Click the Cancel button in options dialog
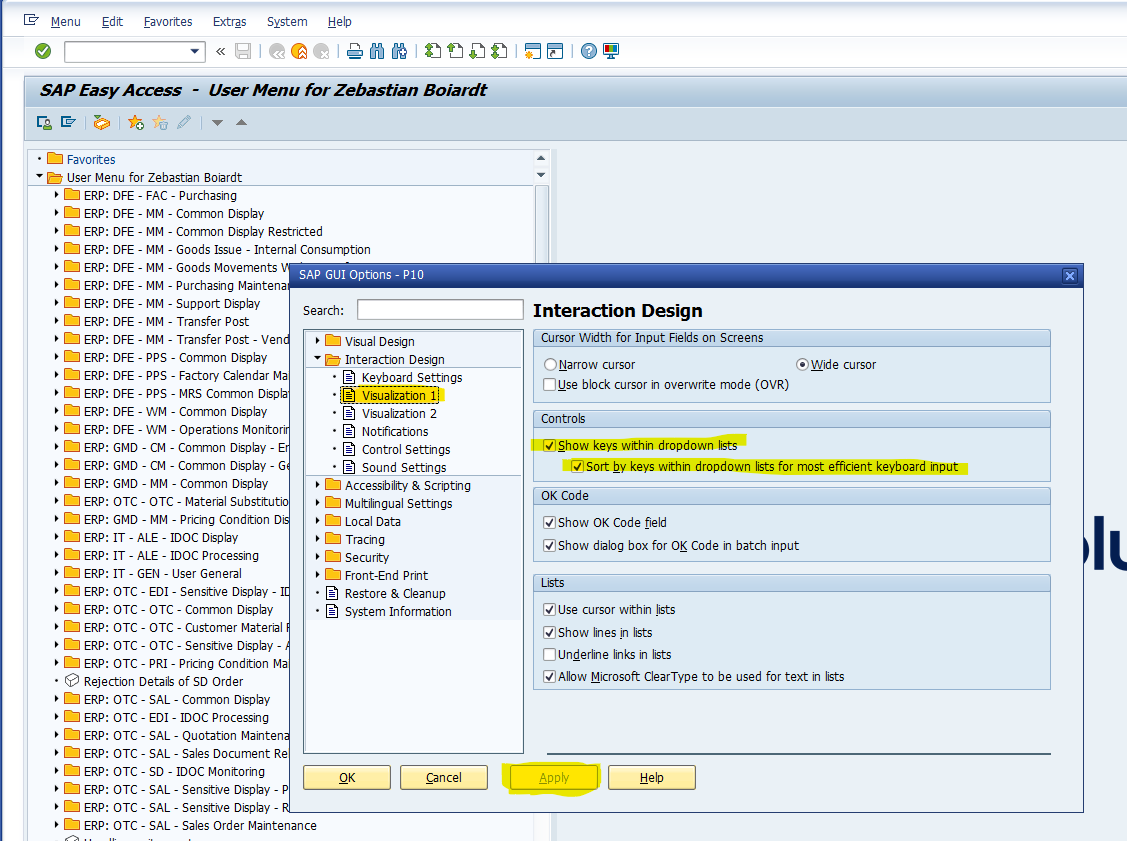This screenshot has height=841, width=1127. pos(443,777)
